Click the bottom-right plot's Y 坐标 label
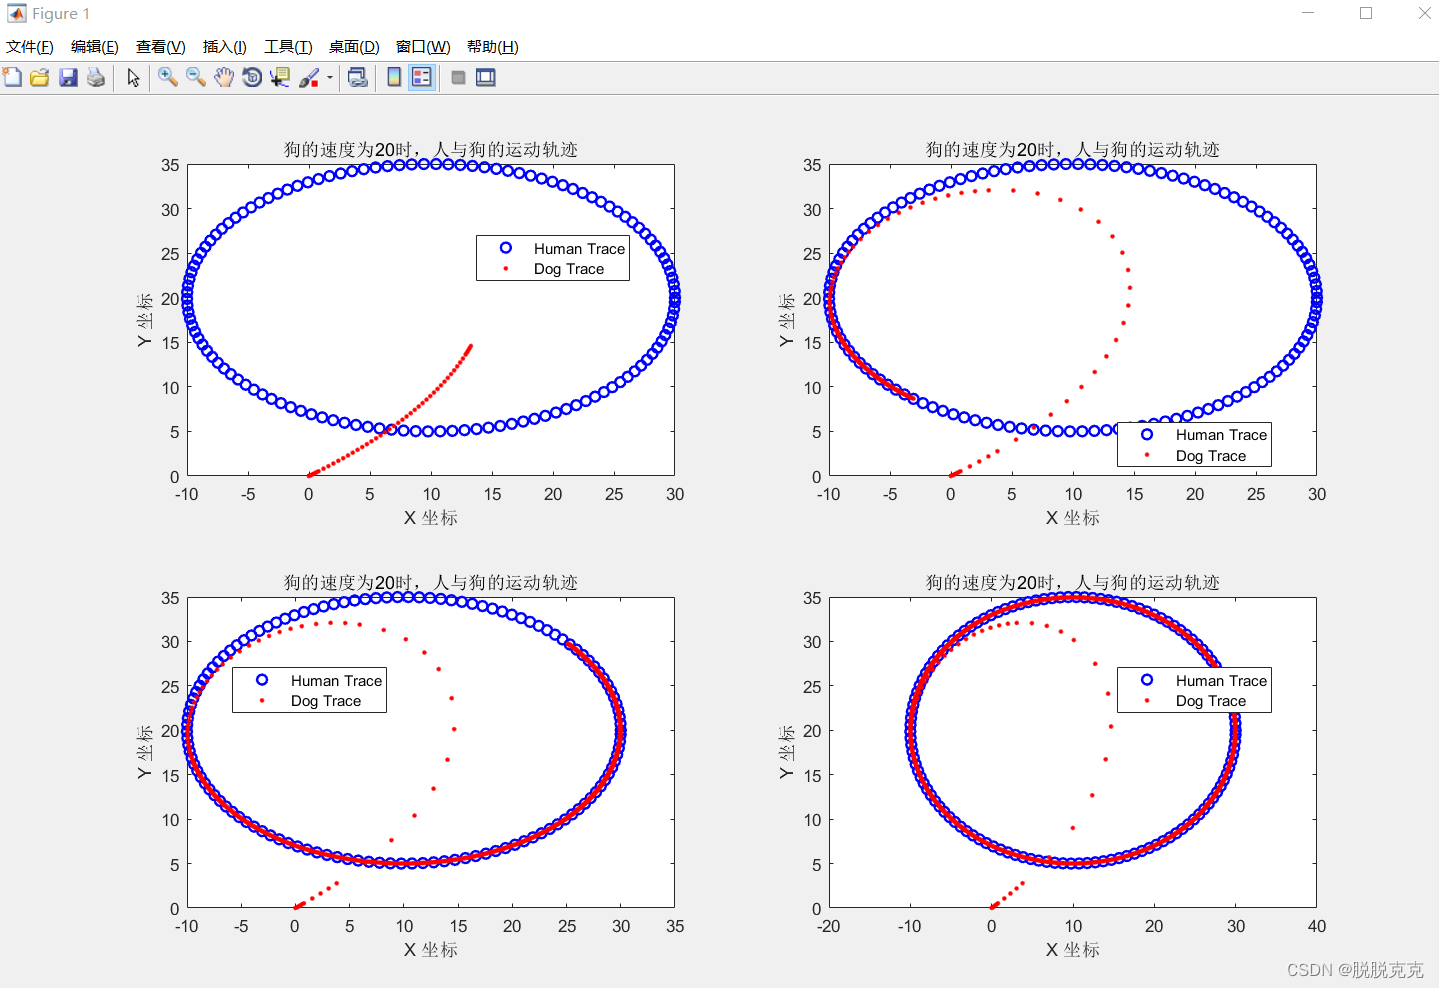Image resolution: width=1439 pixels, height=988 pixels. point(786,752)
